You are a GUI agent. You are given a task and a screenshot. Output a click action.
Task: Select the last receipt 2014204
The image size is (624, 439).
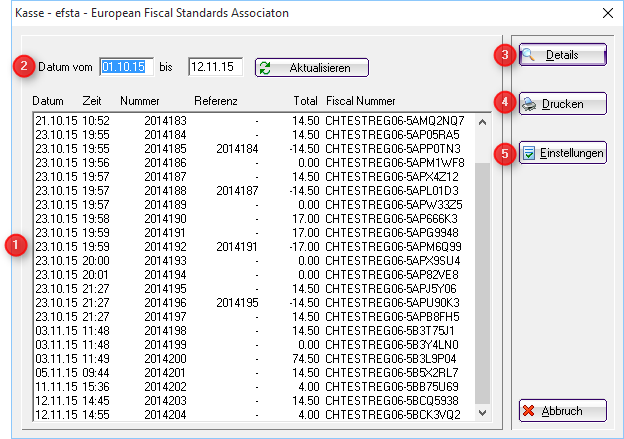click(x=250, y=413)
